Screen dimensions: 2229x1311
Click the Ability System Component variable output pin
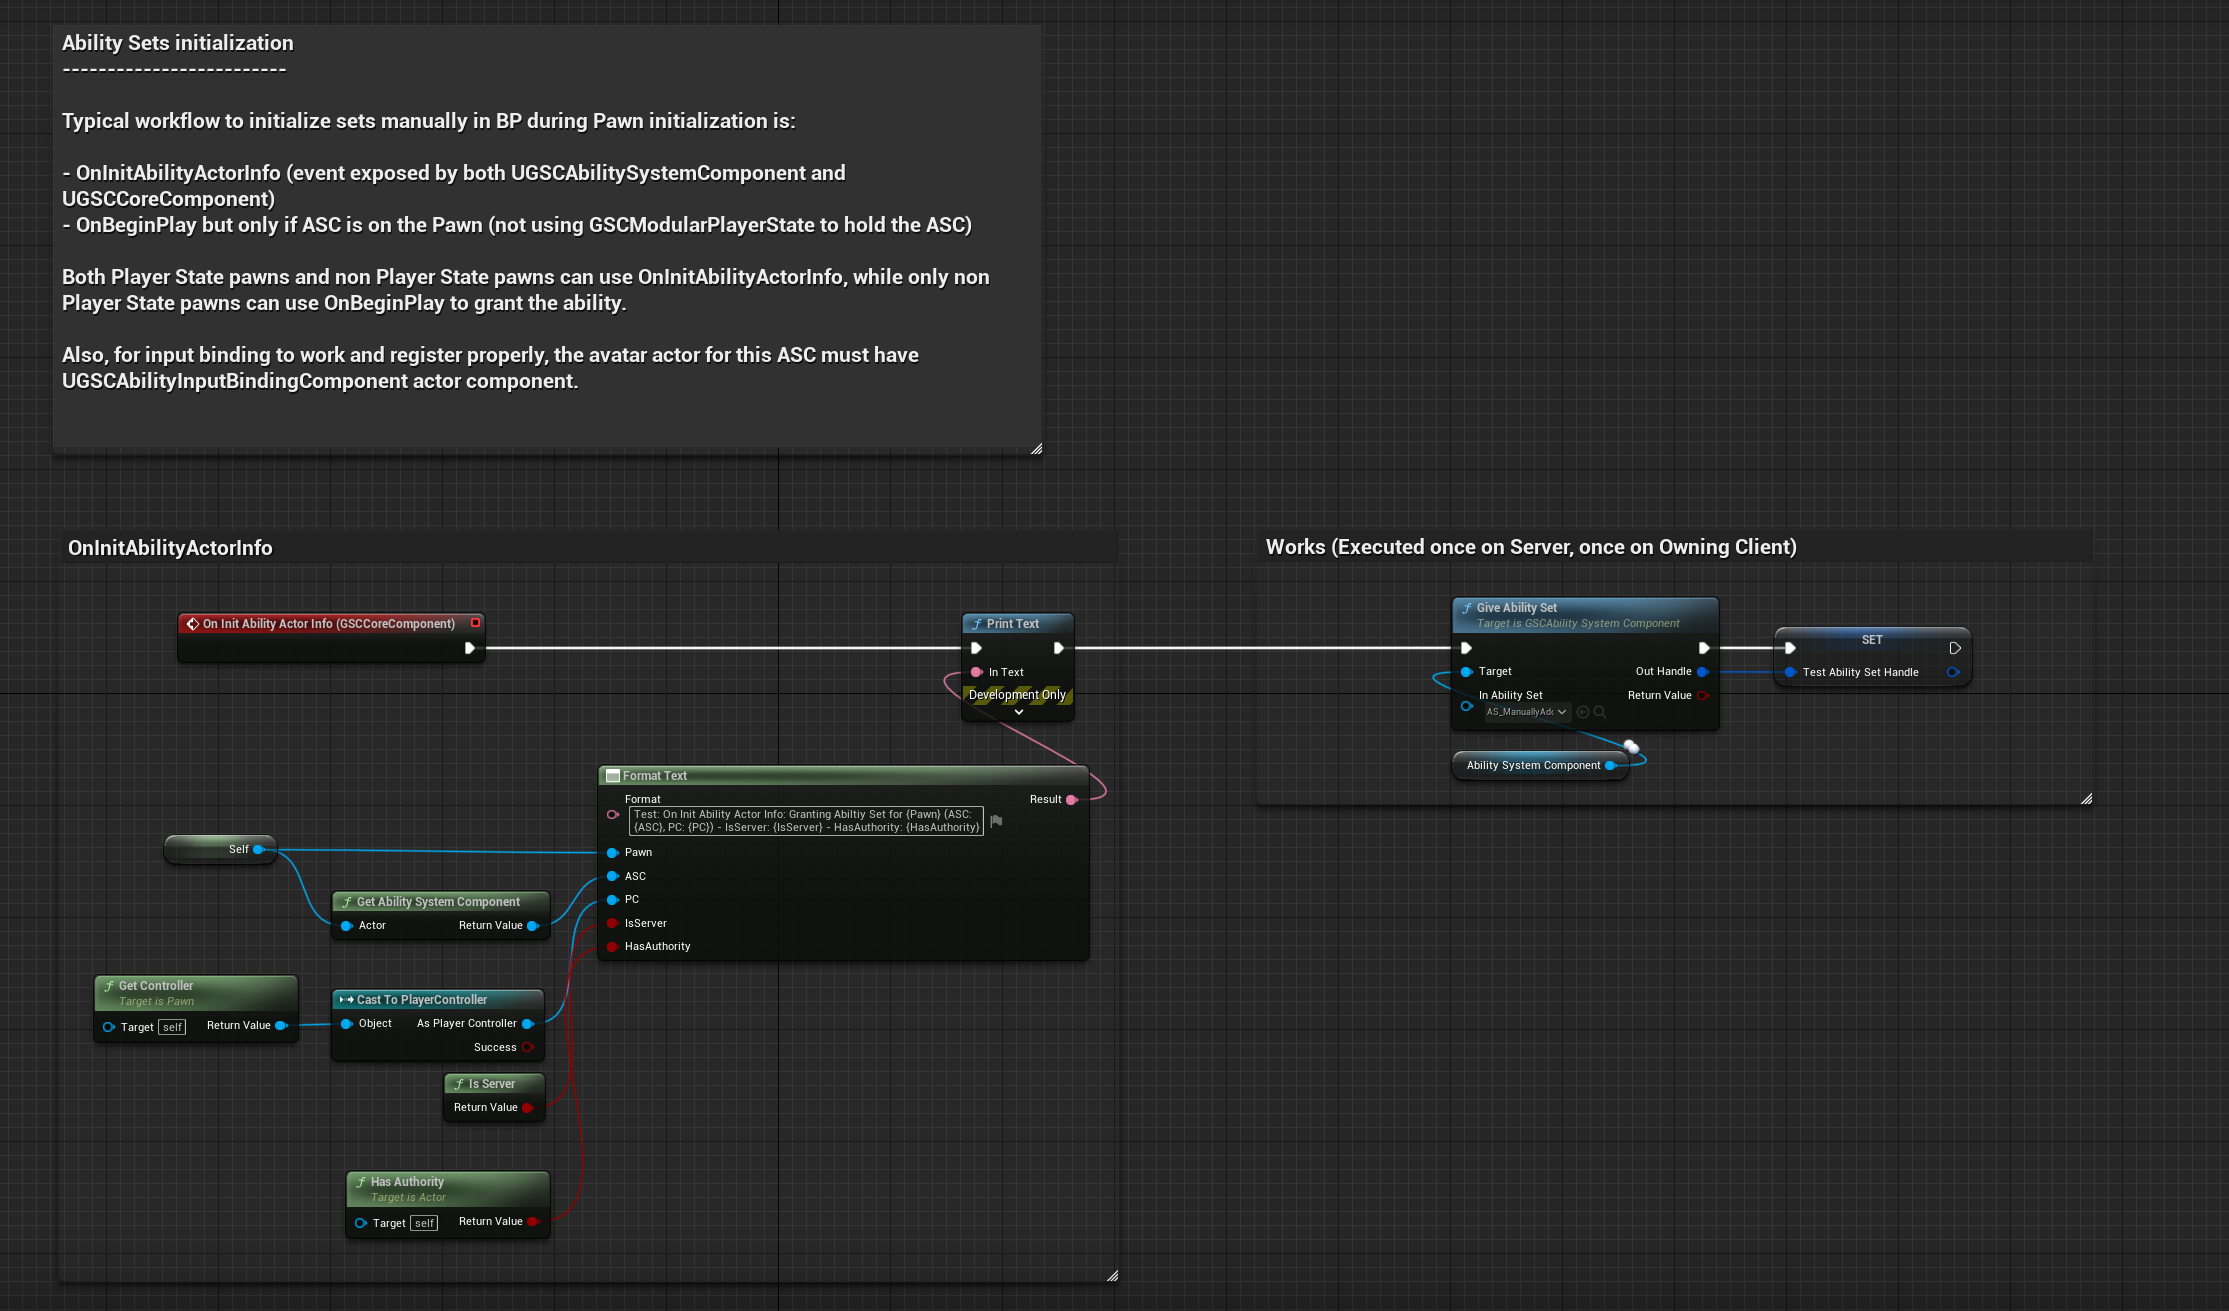click(1611, 766)
